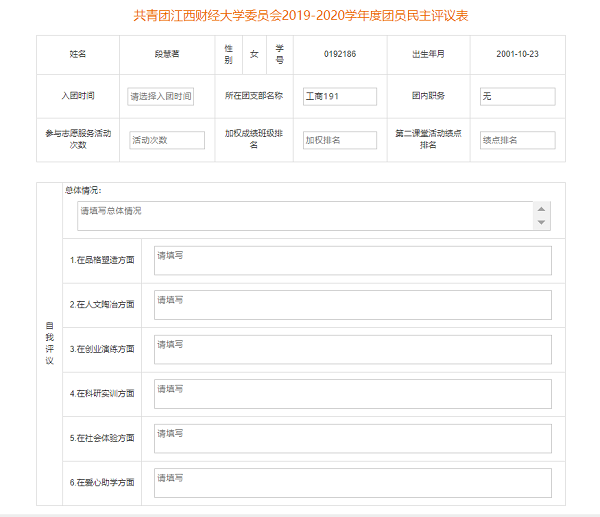The width and height of the screenshot is (600, 517).
Task: Click the 活动次数 input field
Action: coord(167,140)
